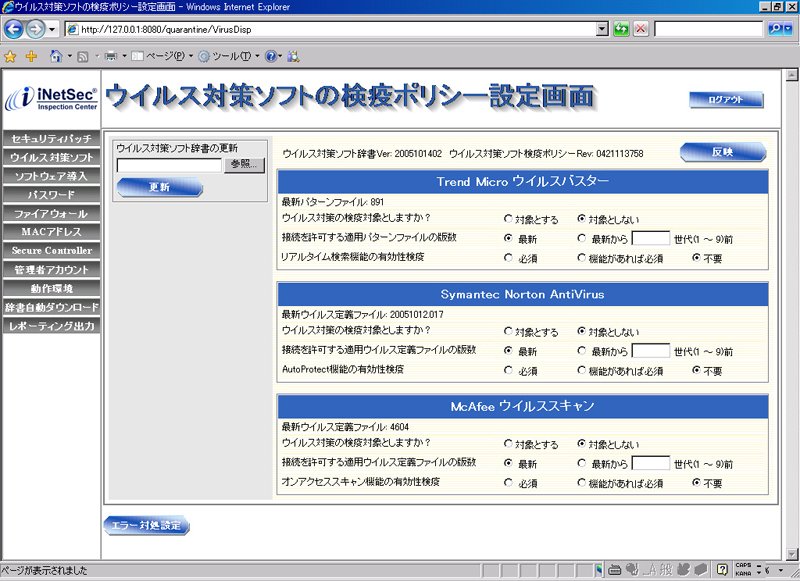
Task: Open ウイルス対策ソフト sidebar menu
Action: pyautogui.click(x=51, y=158)
